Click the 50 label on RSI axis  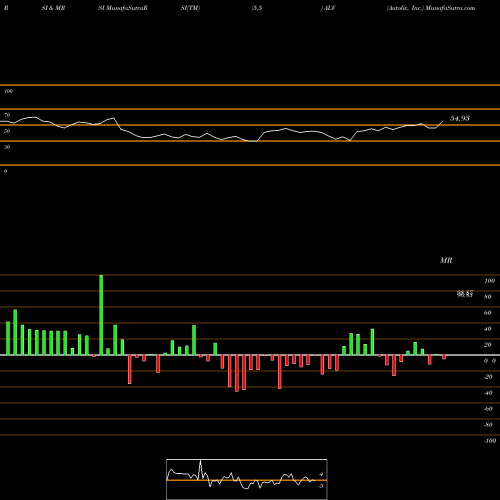[7, 131]
